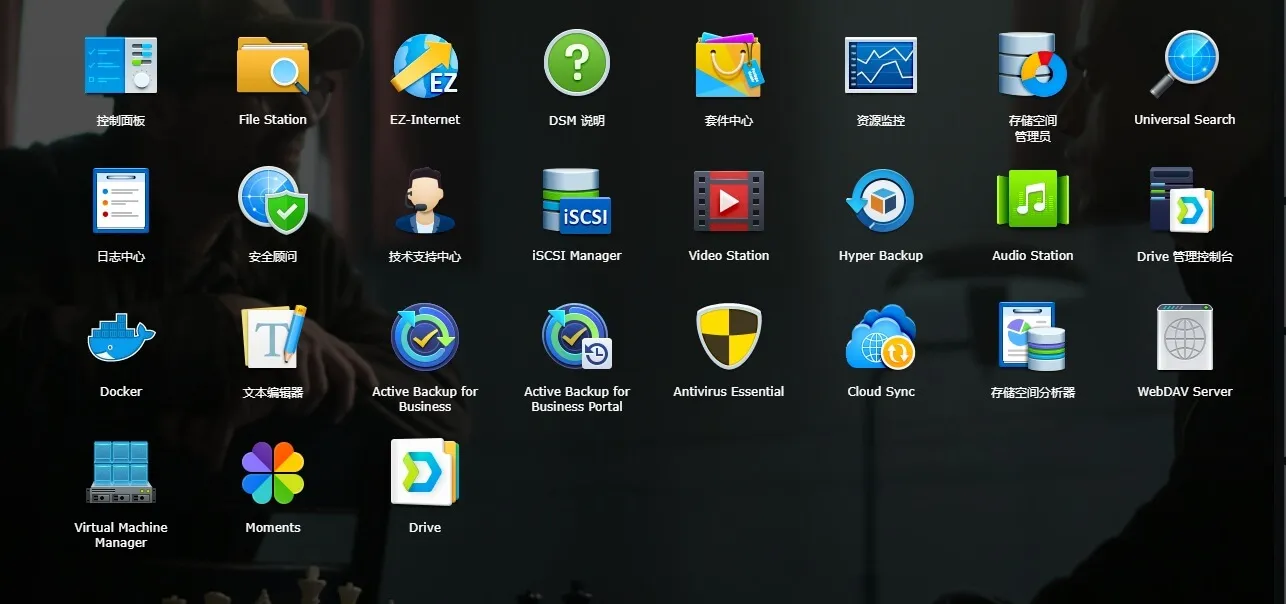This screenshot has width=1286, height=604.
Task: Launch iSCSI Manager
Action: 577,201
